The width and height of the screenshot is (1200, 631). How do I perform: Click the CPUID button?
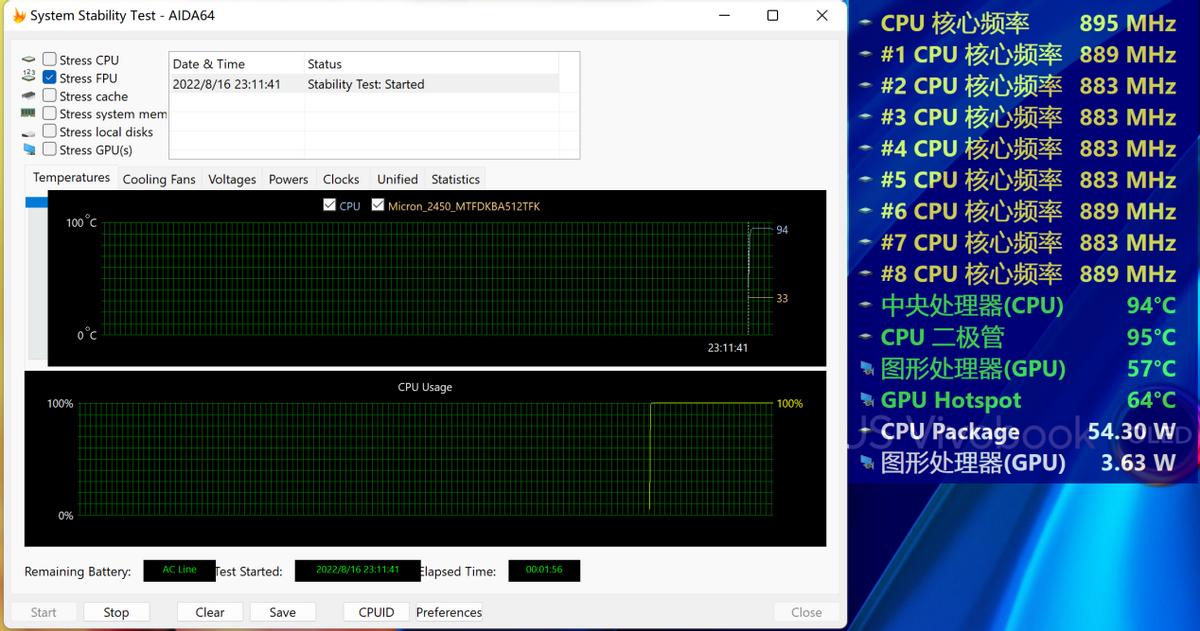(x=376, y=611)
